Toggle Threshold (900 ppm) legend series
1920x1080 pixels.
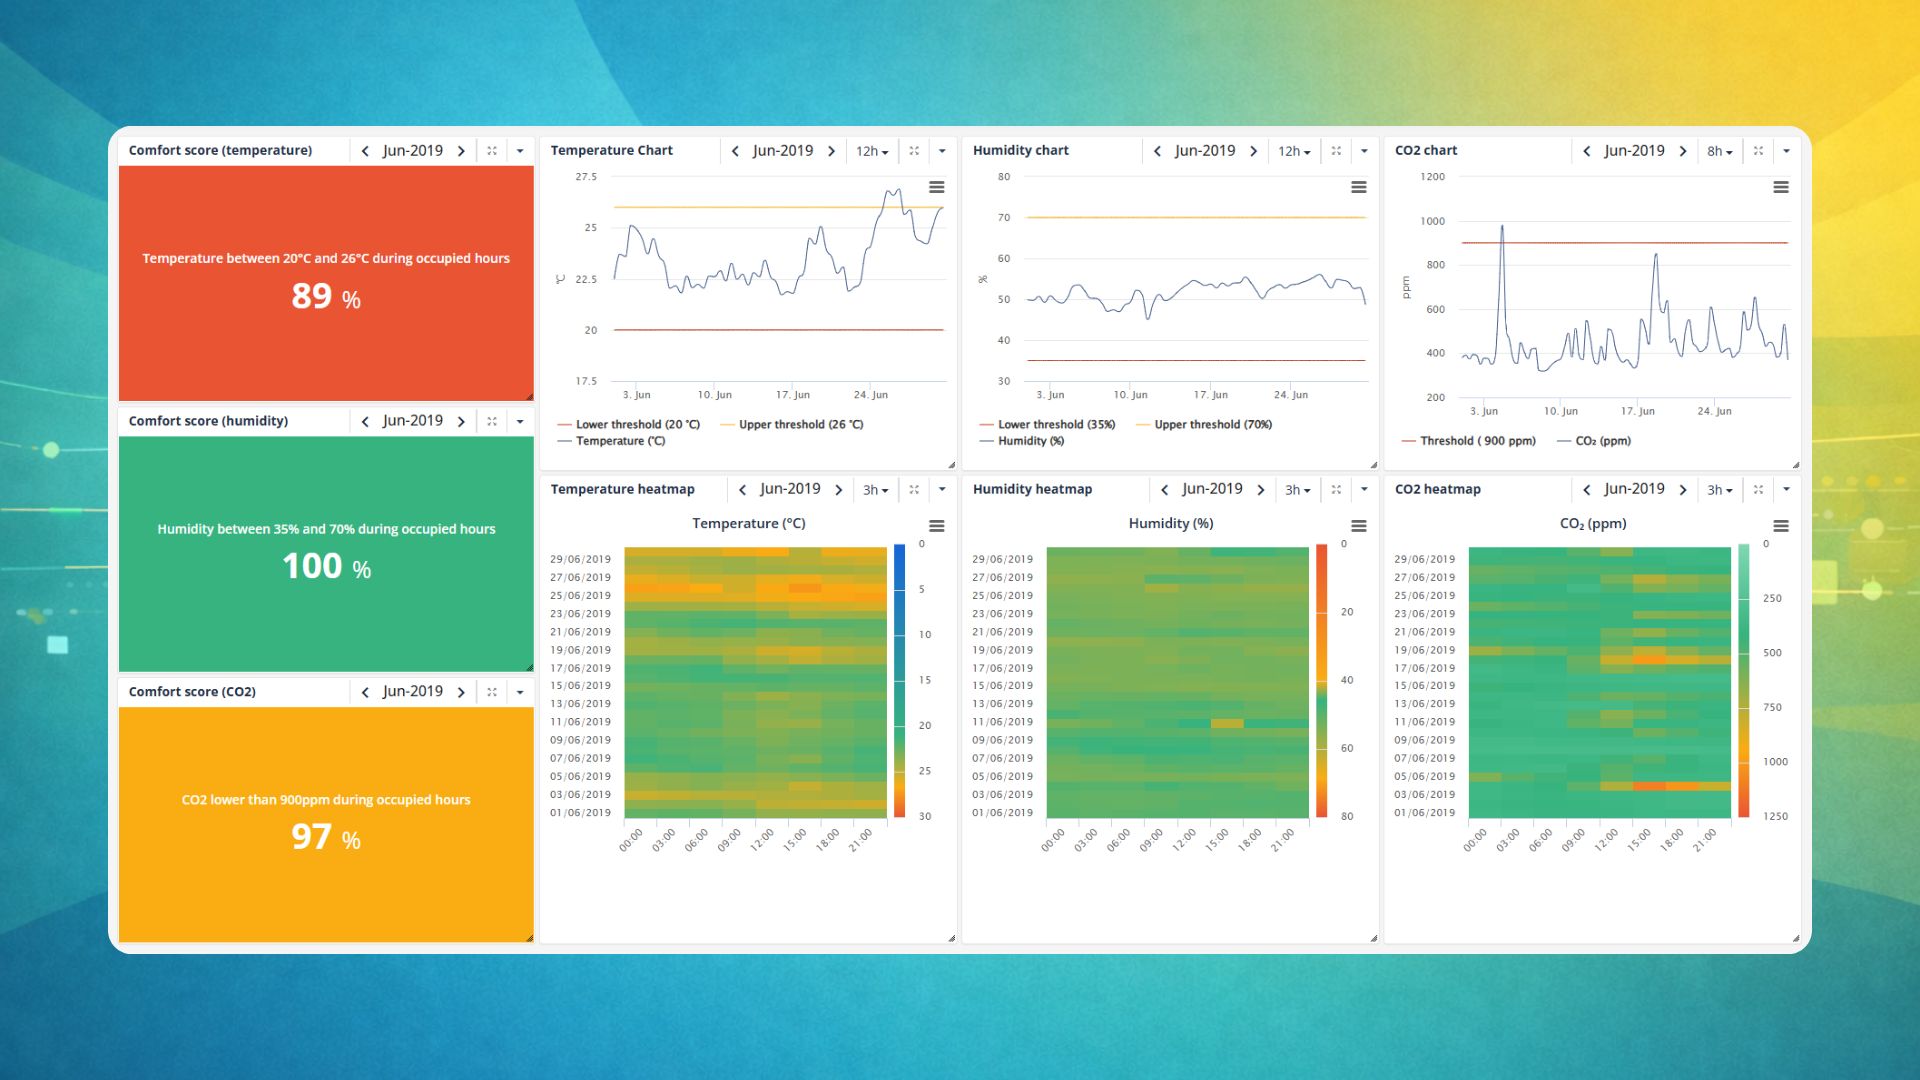(1469, 441)
